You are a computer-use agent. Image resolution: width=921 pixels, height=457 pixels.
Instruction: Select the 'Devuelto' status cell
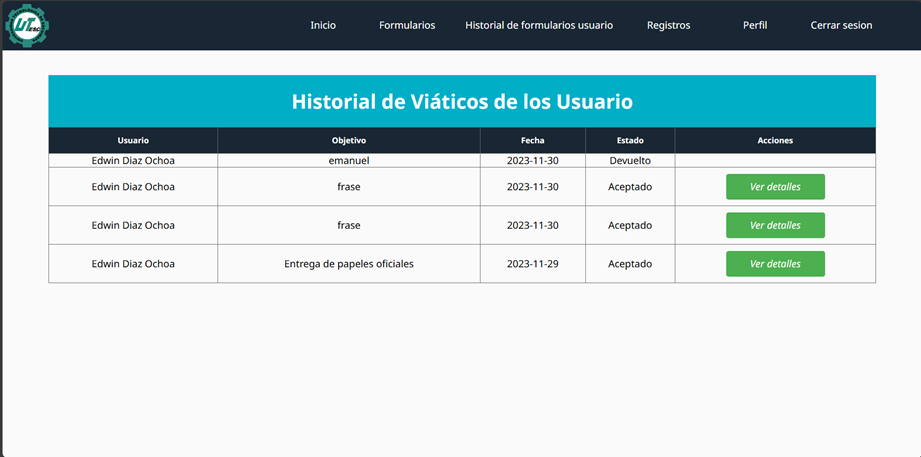click(630, 160)
